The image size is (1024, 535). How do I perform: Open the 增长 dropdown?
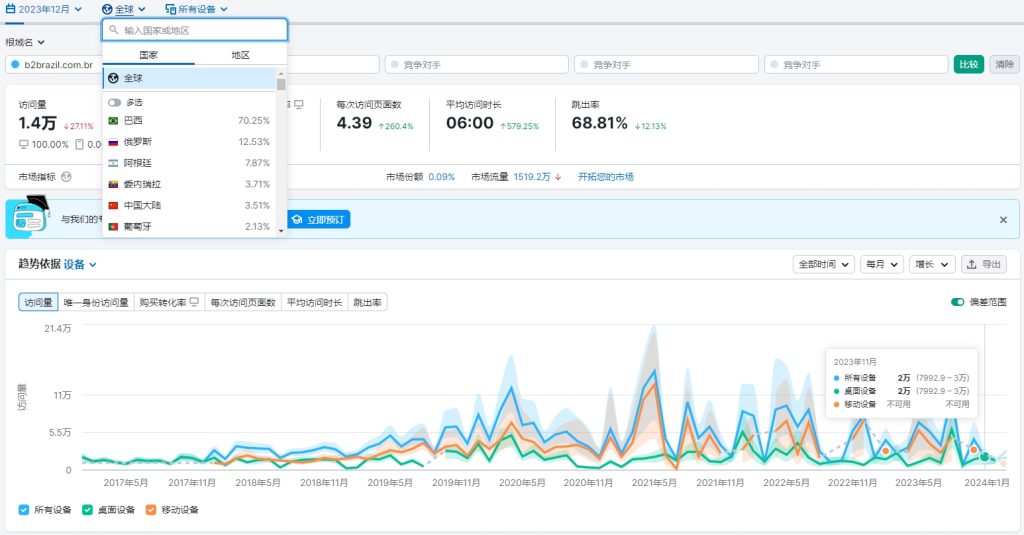pos(932,265)
